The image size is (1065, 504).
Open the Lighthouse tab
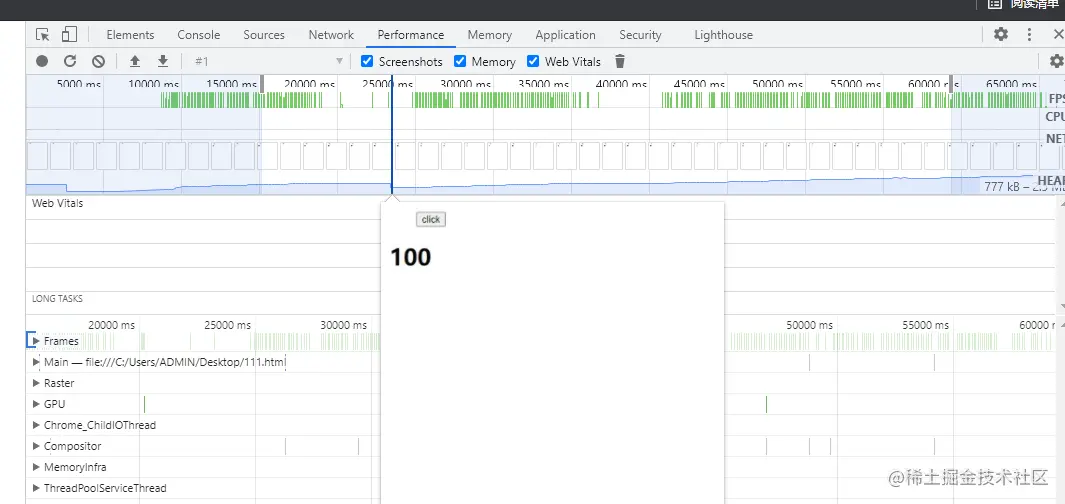click(723, 35)
